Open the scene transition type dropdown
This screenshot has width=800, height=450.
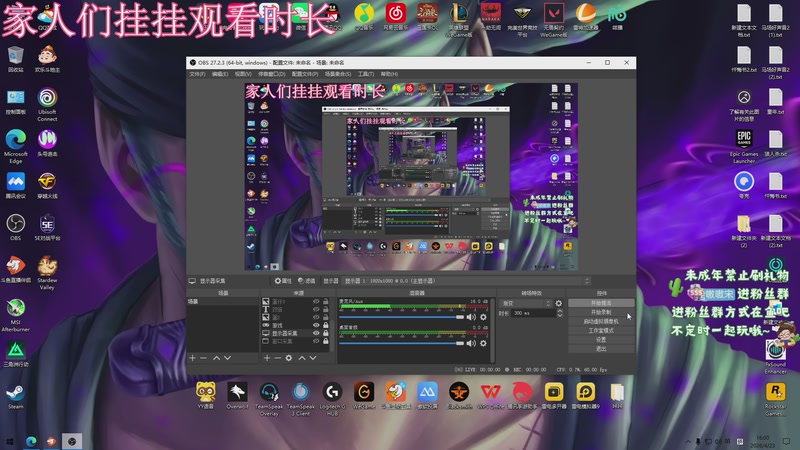[x=526, y=303]
